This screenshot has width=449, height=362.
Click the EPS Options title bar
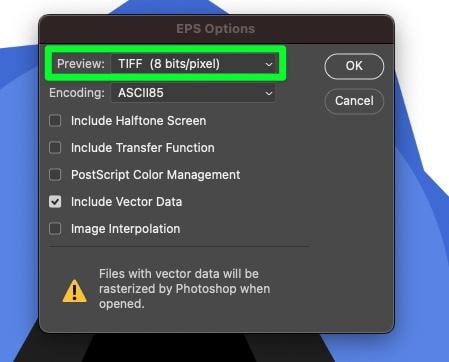216,29
